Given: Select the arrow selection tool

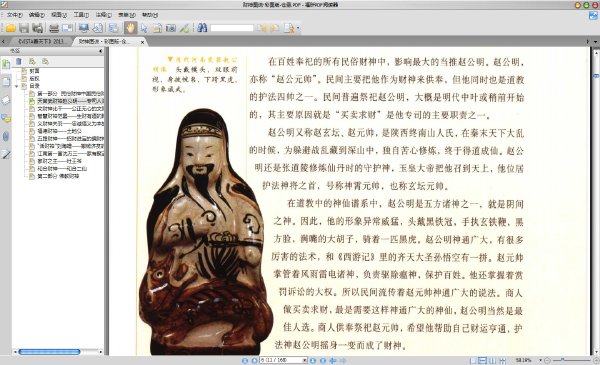Looking at the screenshot, I should (x=144, y=28).
